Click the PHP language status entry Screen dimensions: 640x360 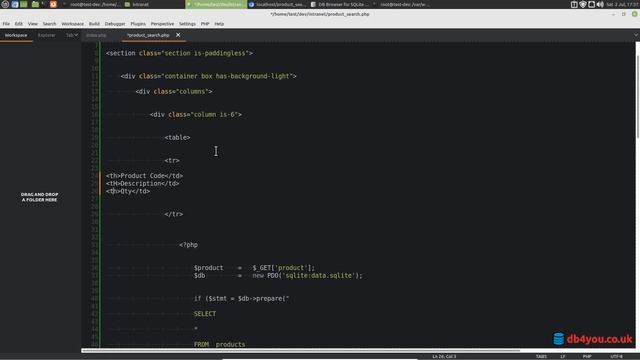[587, 356]
